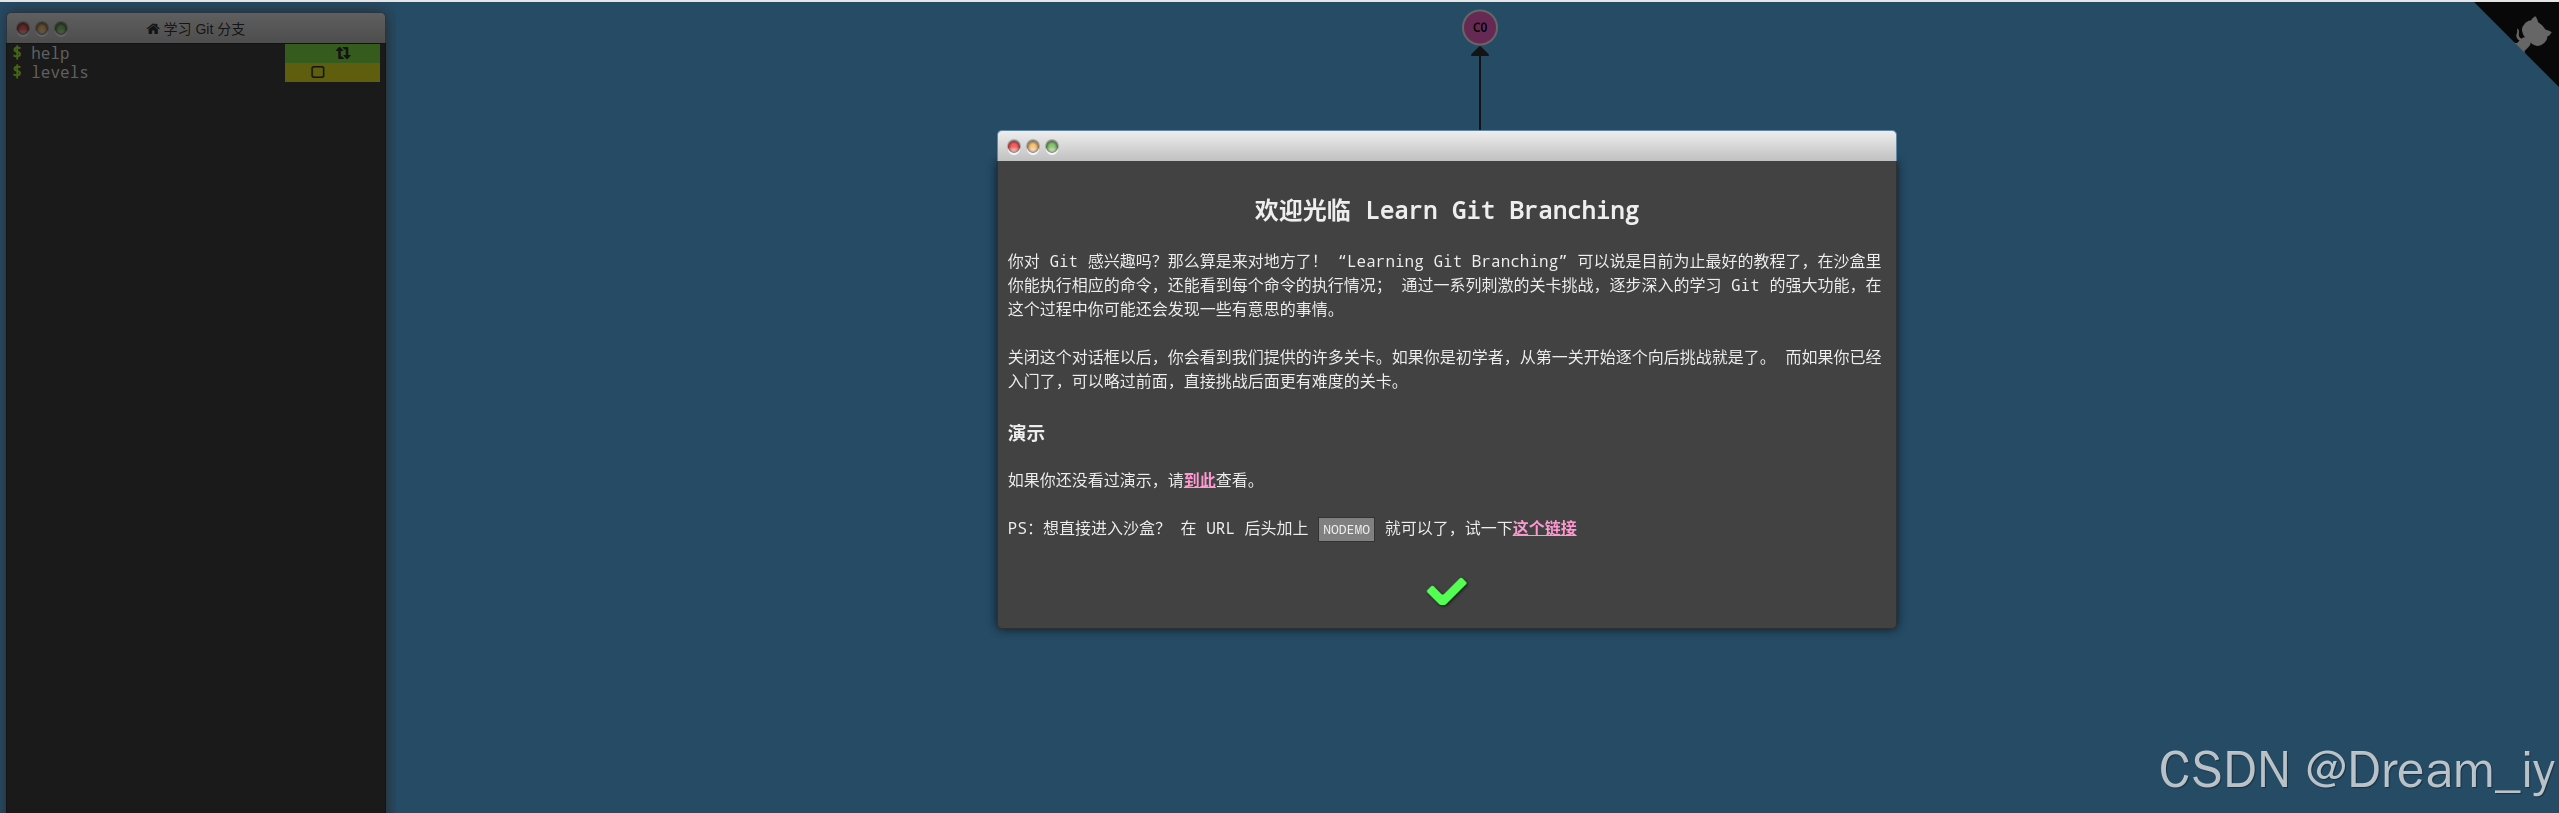Click the 演示 section heading
Screen dimensions: 2559x813
[1026, 433]
